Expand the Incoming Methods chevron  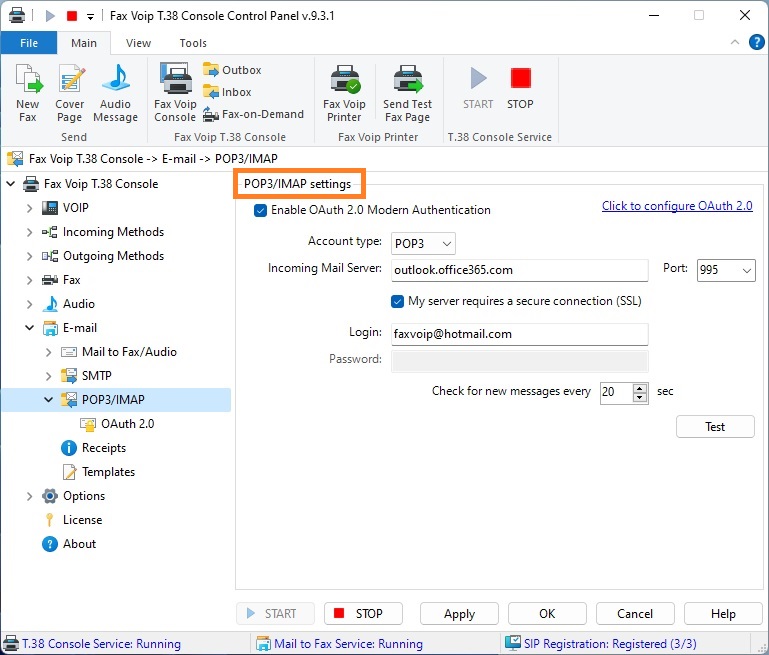tap(29, 232)
